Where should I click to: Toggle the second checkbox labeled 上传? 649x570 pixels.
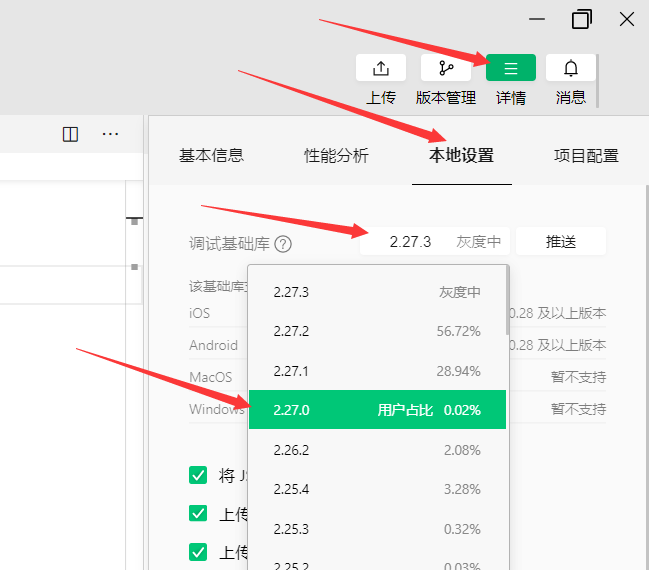click(x=198, y=513)
